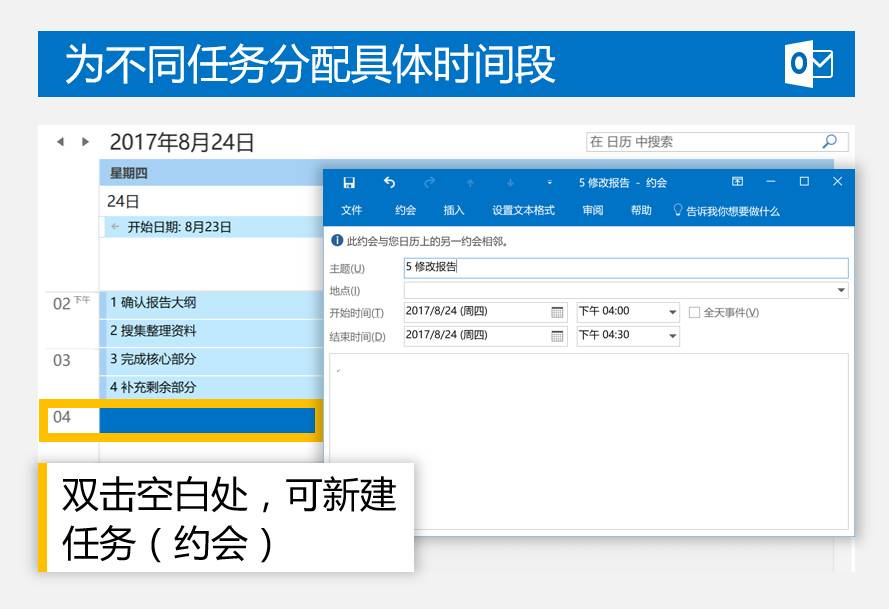
Task: Click the save icon in appointment window
Action: click(349, 183)
